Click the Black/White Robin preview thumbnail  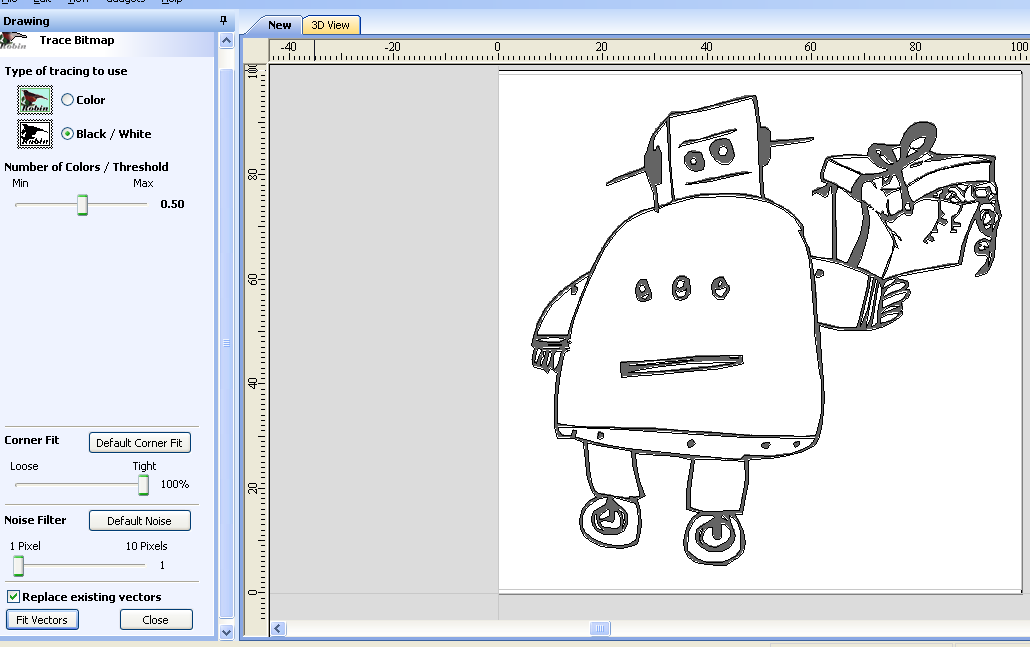click(x=33, y=133)
